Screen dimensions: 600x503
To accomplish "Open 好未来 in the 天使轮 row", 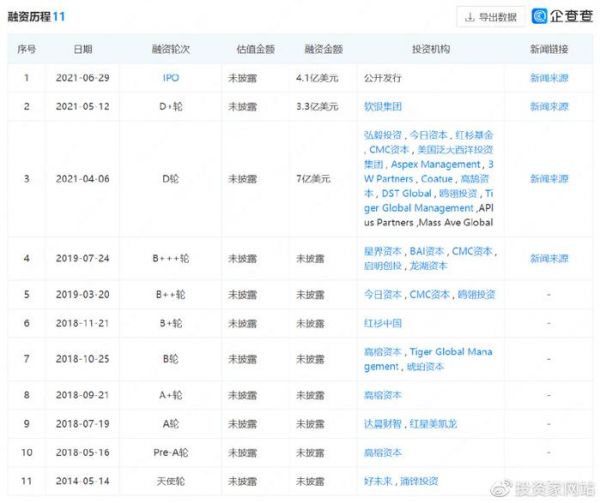I will click(379, 481).
